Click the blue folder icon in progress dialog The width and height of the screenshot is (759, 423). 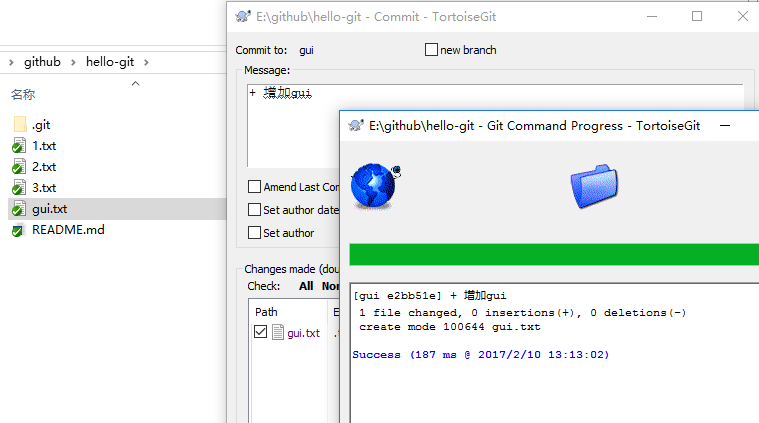coord(594,186)
